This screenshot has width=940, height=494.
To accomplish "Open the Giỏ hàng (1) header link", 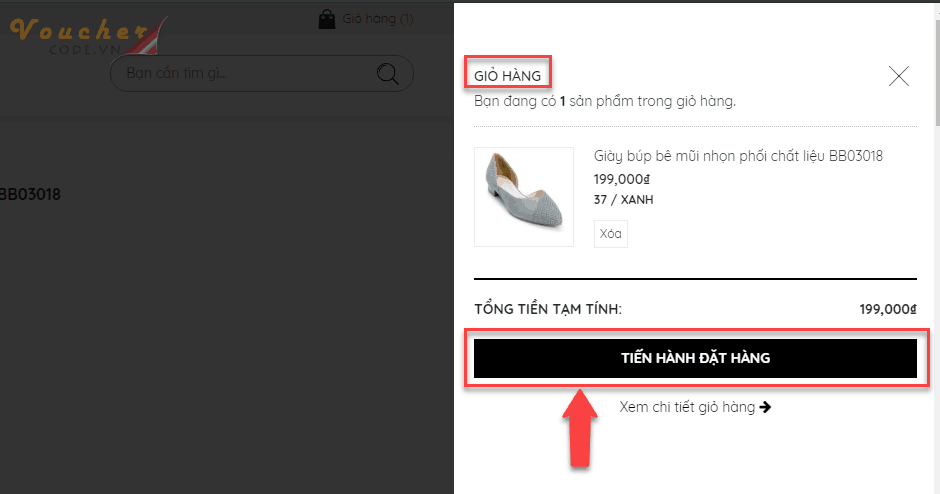I will click(x=378, y=19).
